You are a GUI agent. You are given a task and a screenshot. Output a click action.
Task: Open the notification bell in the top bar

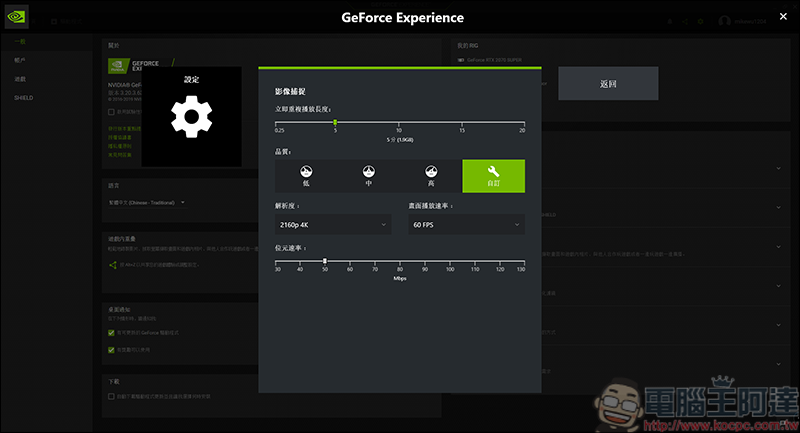pyautogui.click(x=669, y=21)
